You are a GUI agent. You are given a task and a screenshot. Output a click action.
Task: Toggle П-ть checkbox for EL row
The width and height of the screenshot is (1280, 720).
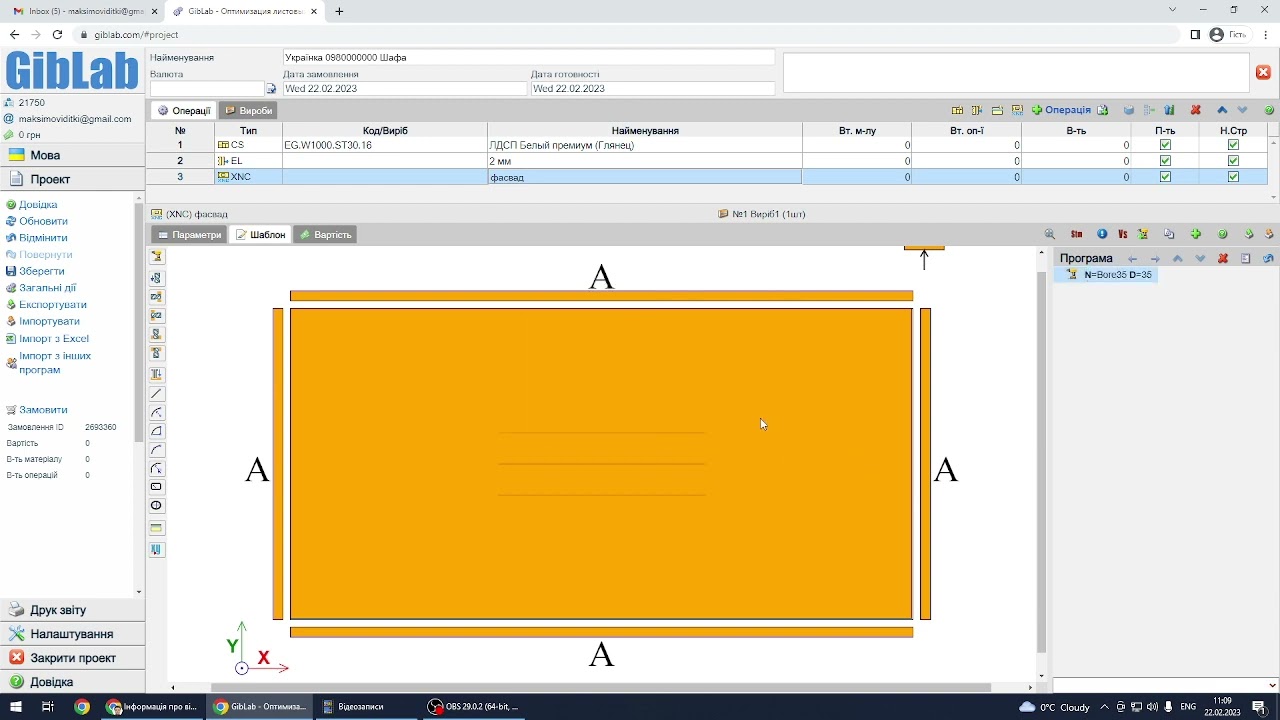1165,161
